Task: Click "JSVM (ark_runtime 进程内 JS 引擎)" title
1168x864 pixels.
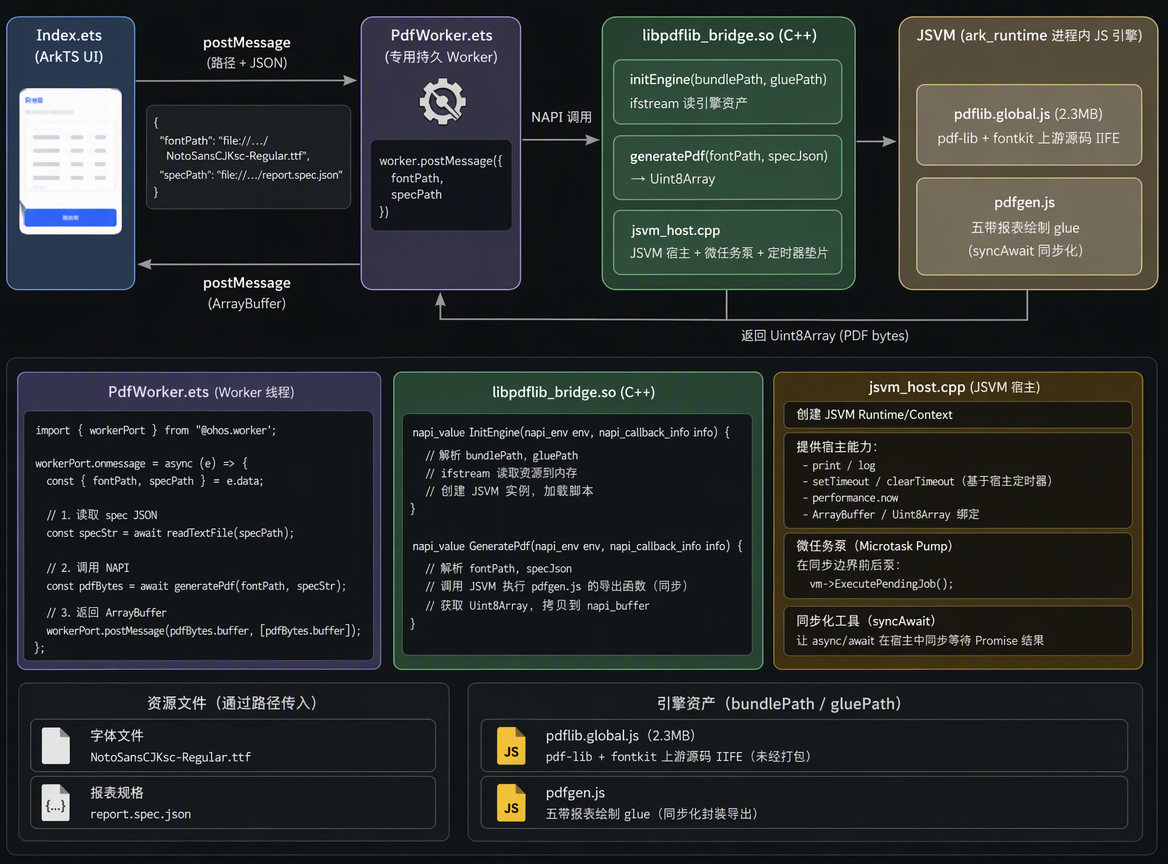Action: click(x=1029, y=35)
